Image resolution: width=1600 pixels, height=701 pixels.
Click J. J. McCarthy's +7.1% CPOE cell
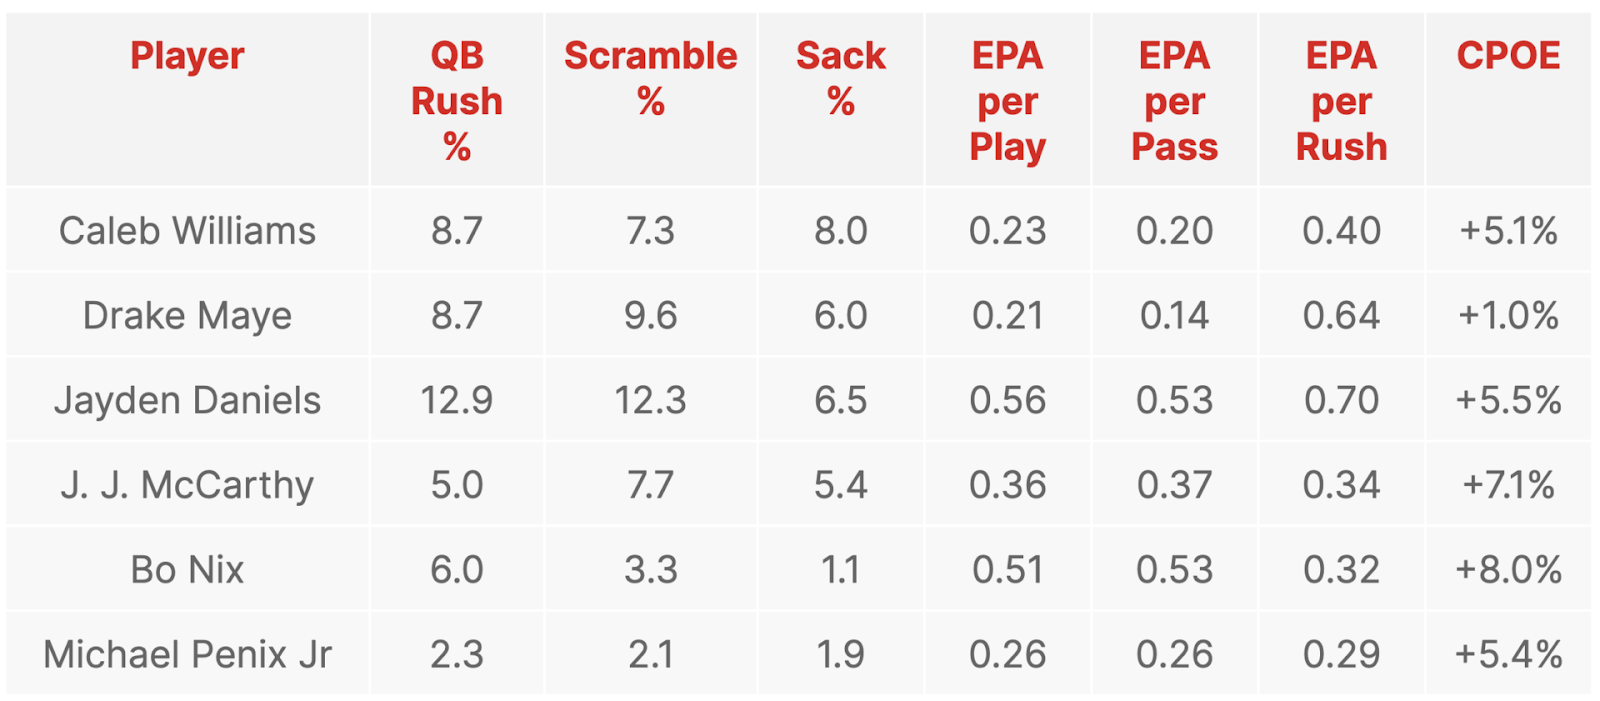[1508, 486]
